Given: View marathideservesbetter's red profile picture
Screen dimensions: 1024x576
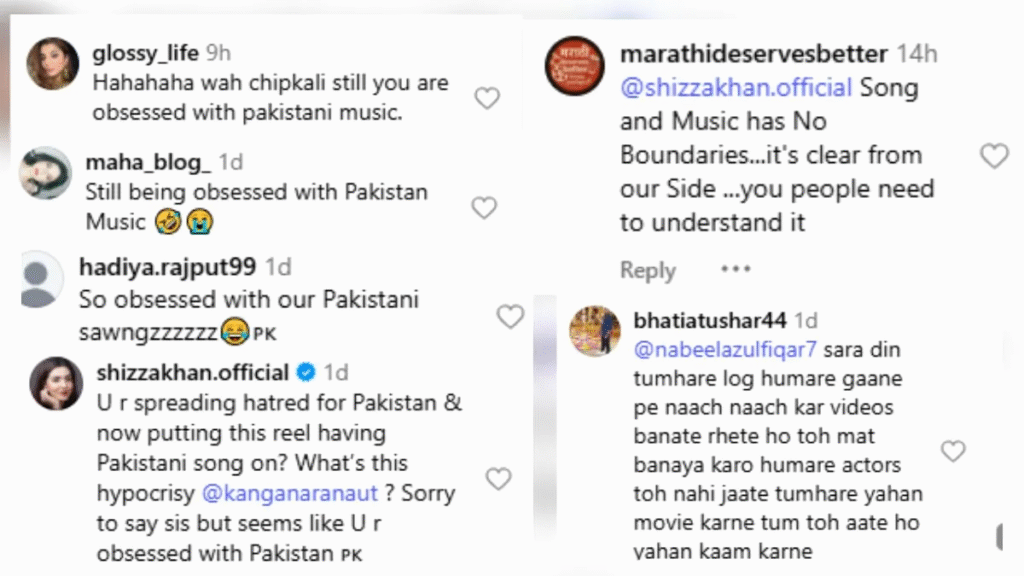Looking at the screenshot, I should point(575,66).
